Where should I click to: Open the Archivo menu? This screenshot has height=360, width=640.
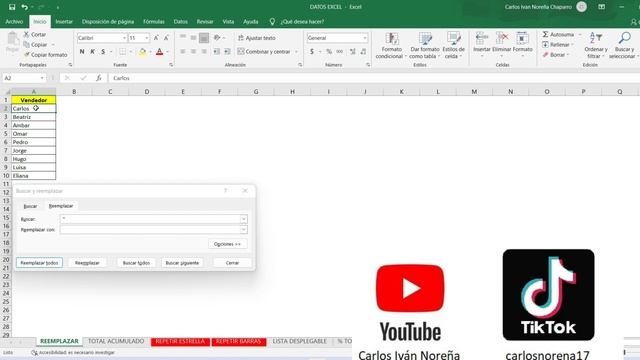coord(14,22)
